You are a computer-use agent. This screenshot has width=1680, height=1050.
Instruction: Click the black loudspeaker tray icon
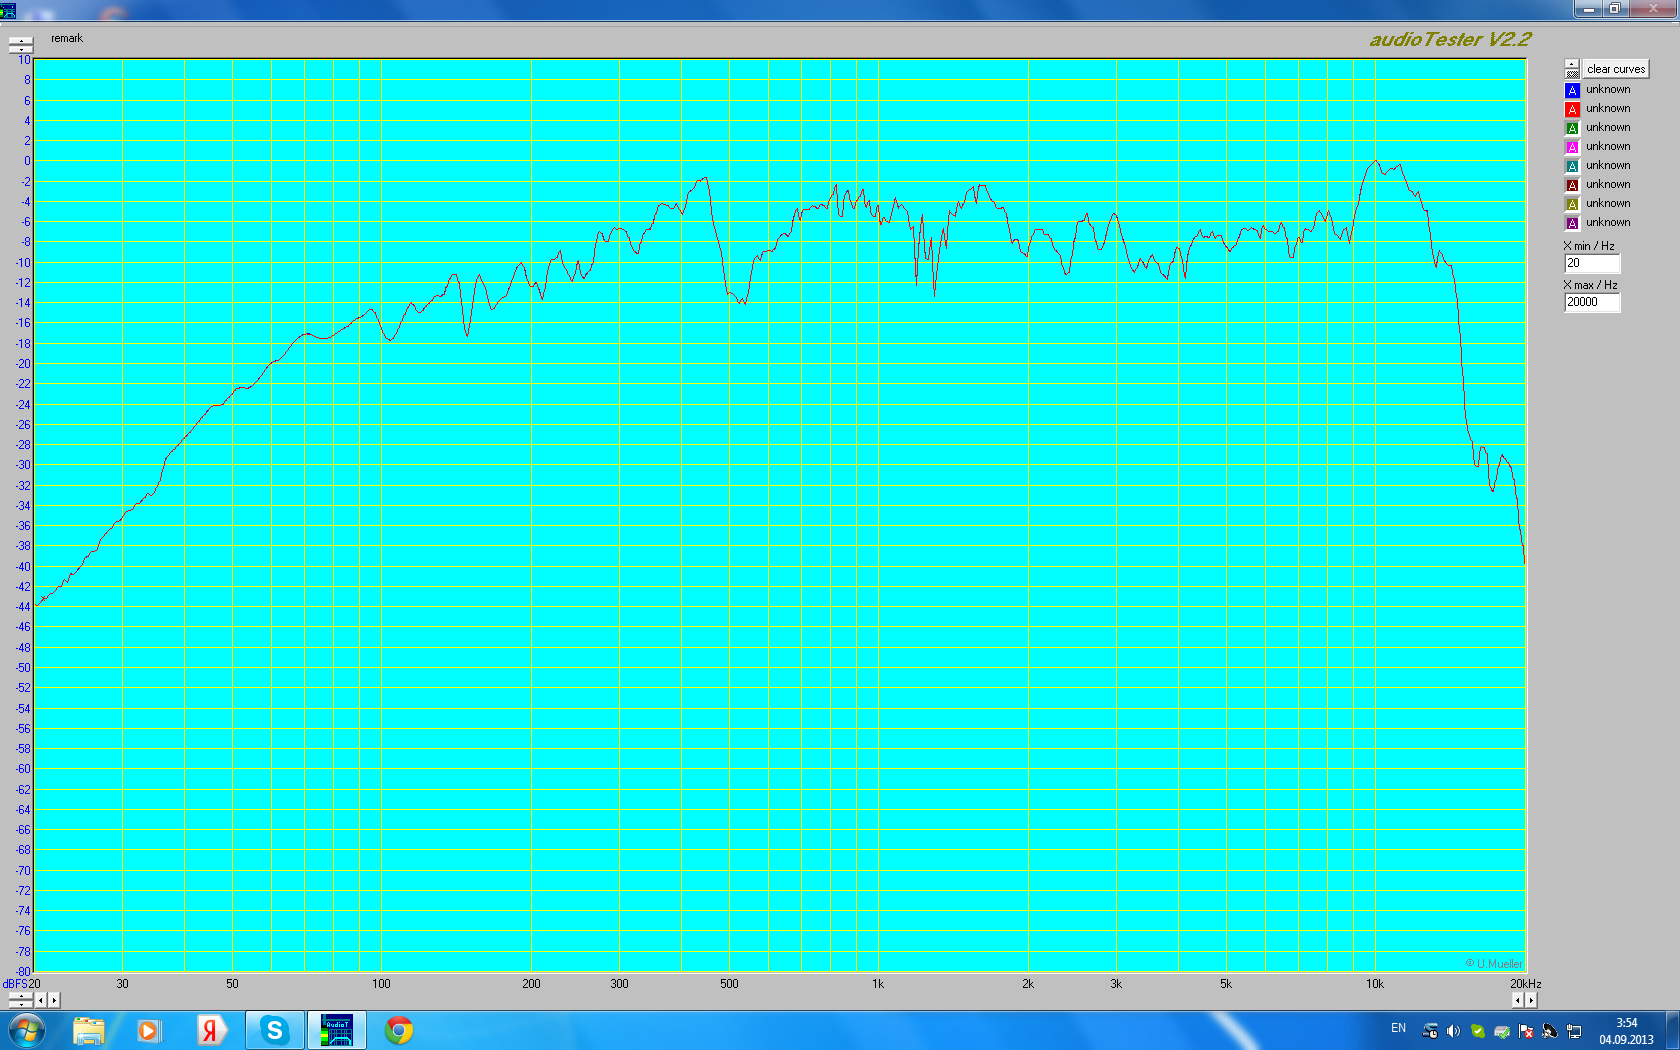click(x=1550, y=1031)
